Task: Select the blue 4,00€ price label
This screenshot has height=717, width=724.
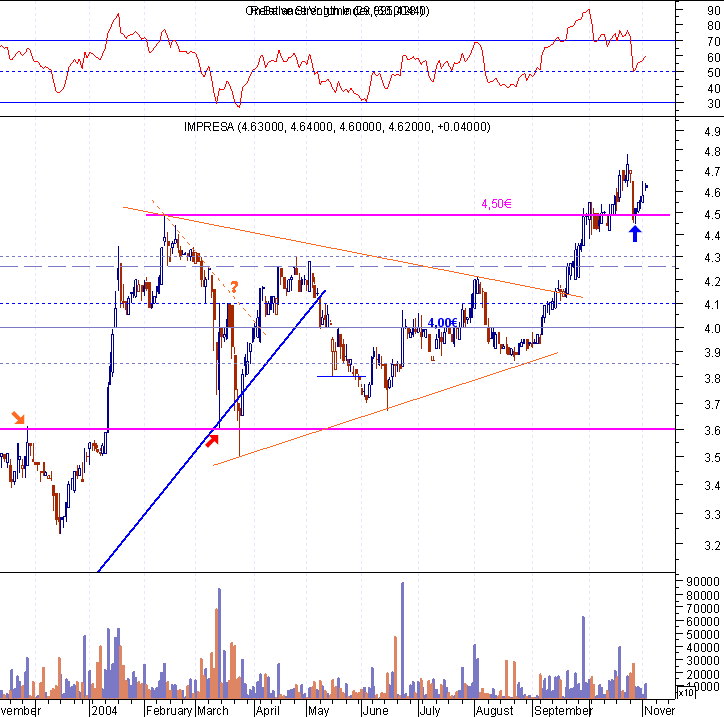Action: tap(443, 323)
